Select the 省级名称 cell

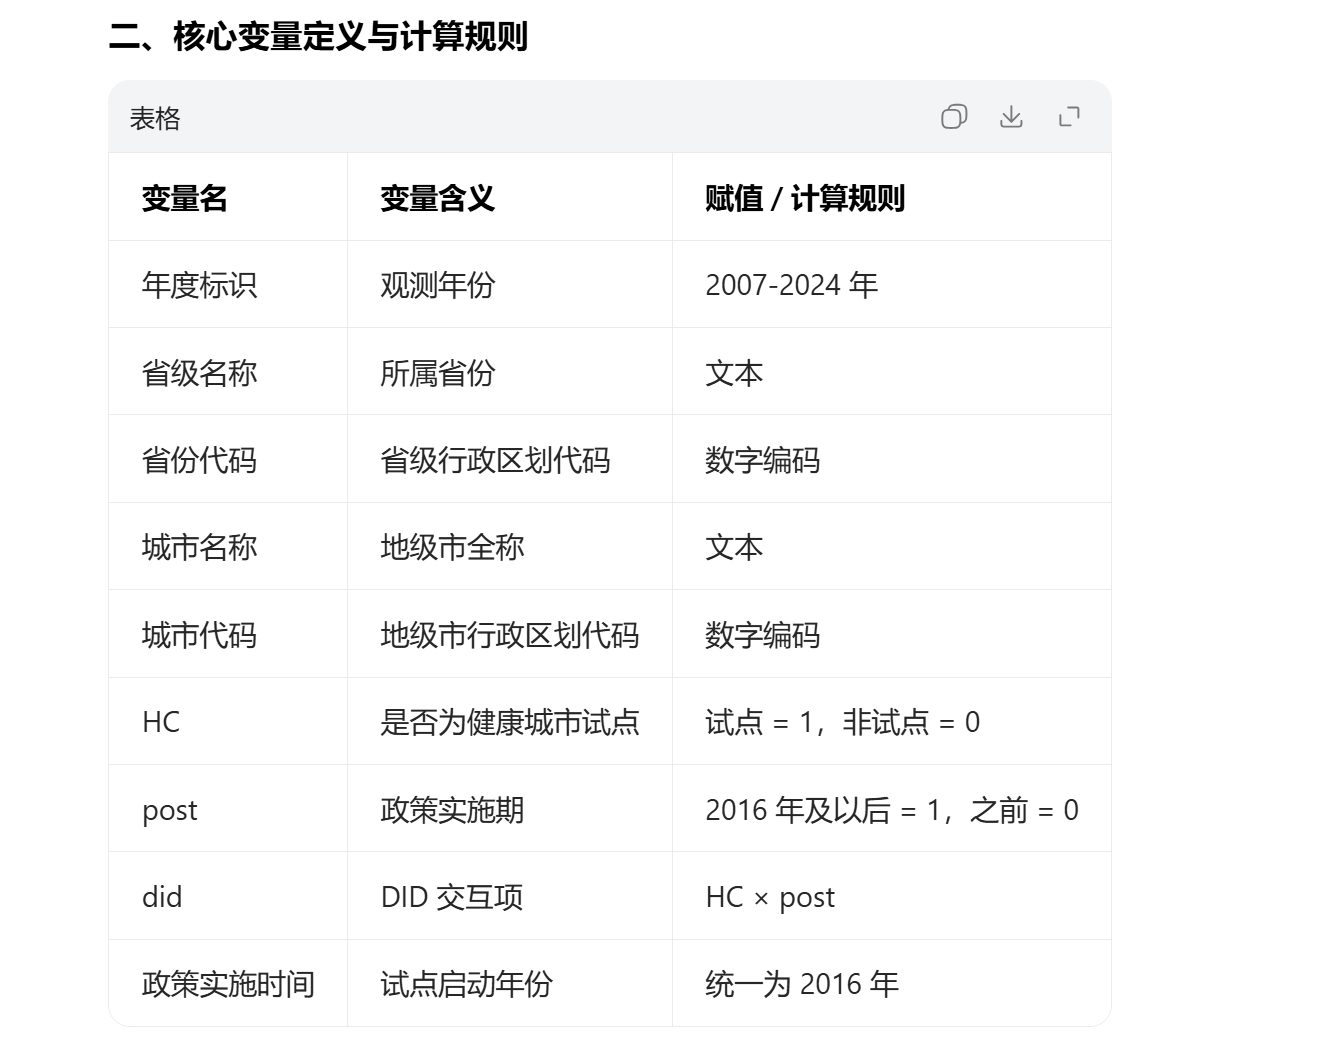[x=199, y=373]
